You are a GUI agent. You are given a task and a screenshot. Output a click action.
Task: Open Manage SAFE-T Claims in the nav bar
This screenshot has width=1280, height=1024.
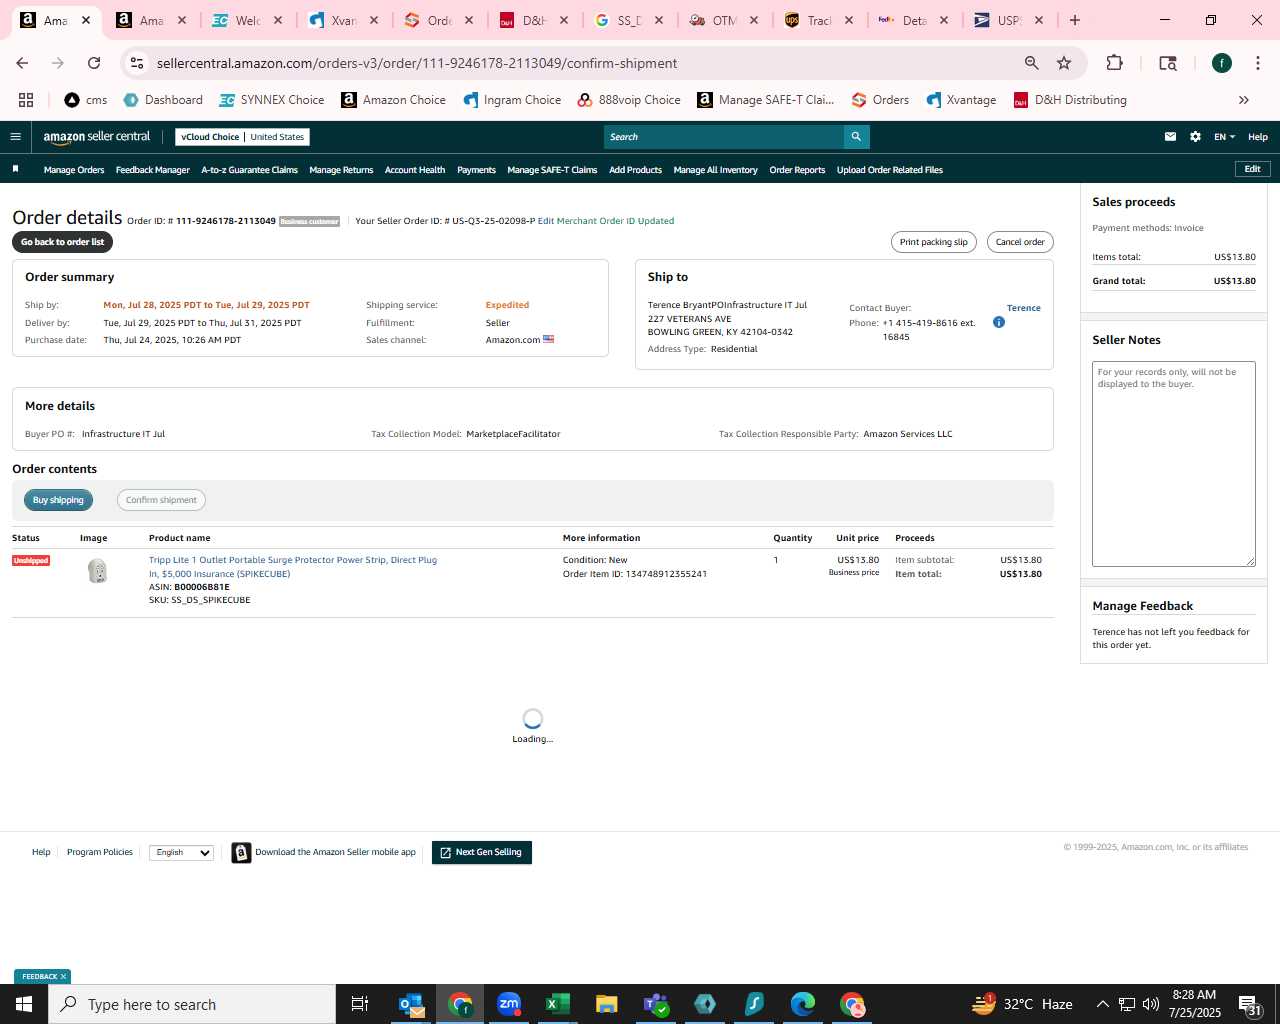pyautogui.click(x=552, y=170)
